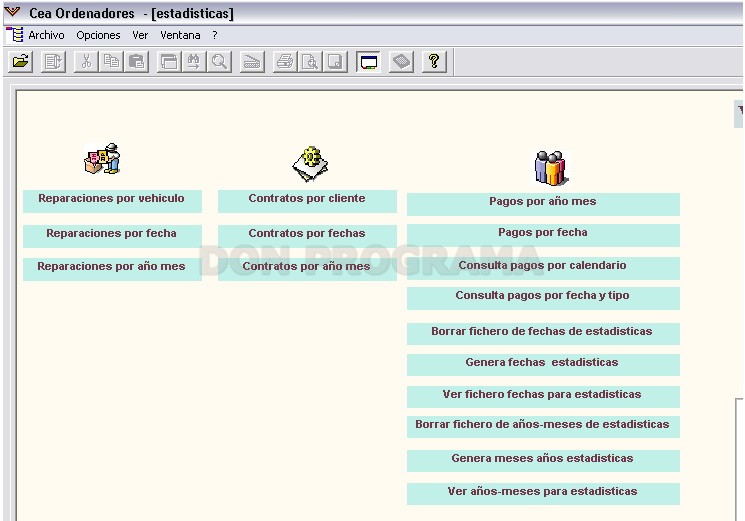Click the open folder toolbar icon
745x521 pixels.
click(20, 62)
